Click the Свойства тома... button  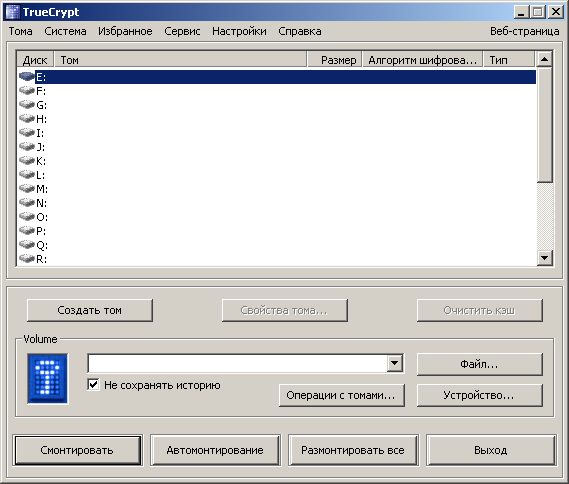284,310
